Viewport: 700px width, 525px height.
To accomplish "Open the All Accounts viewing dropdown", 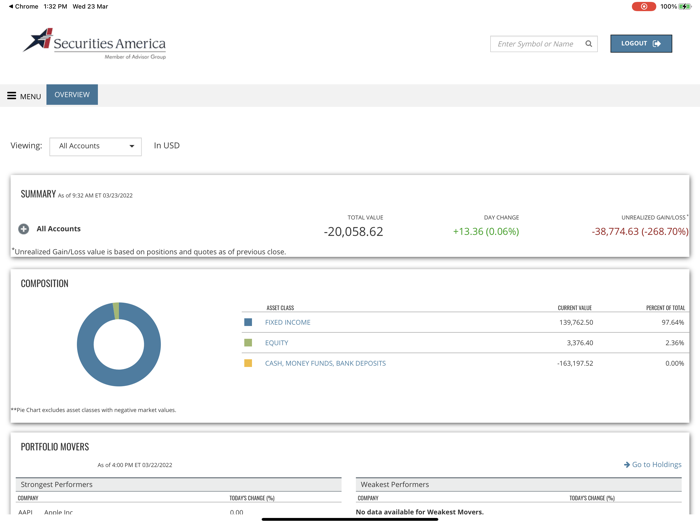I will [96, 146].
